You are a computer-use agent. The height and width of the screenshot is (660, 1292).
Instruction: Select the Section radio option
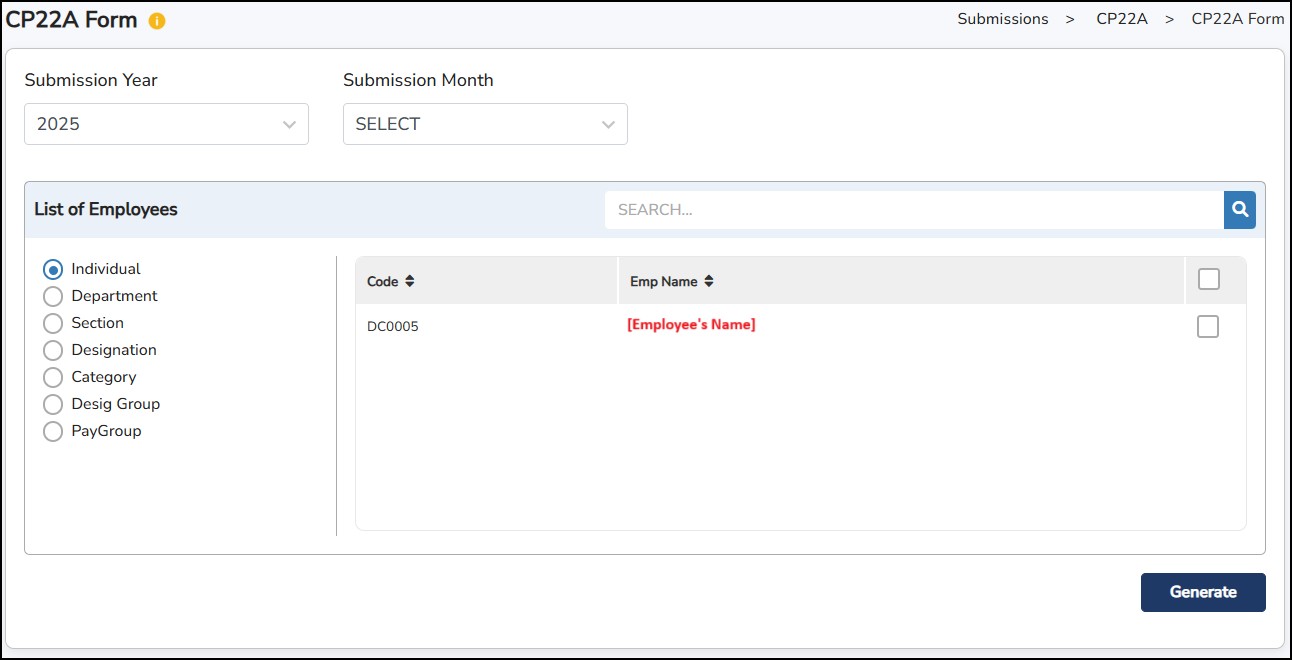[53, 324]
